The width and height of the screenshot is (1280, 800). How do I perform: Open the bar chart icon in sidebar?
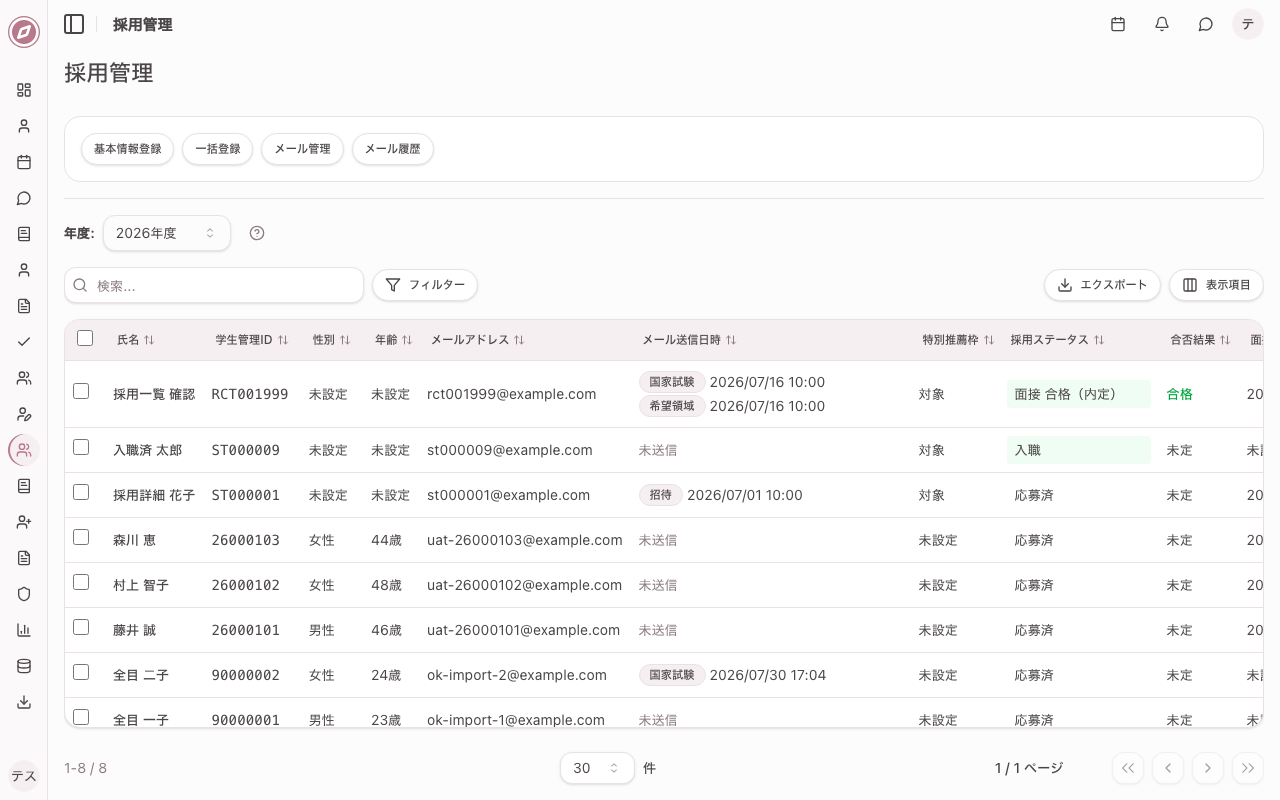pos(24,630)
